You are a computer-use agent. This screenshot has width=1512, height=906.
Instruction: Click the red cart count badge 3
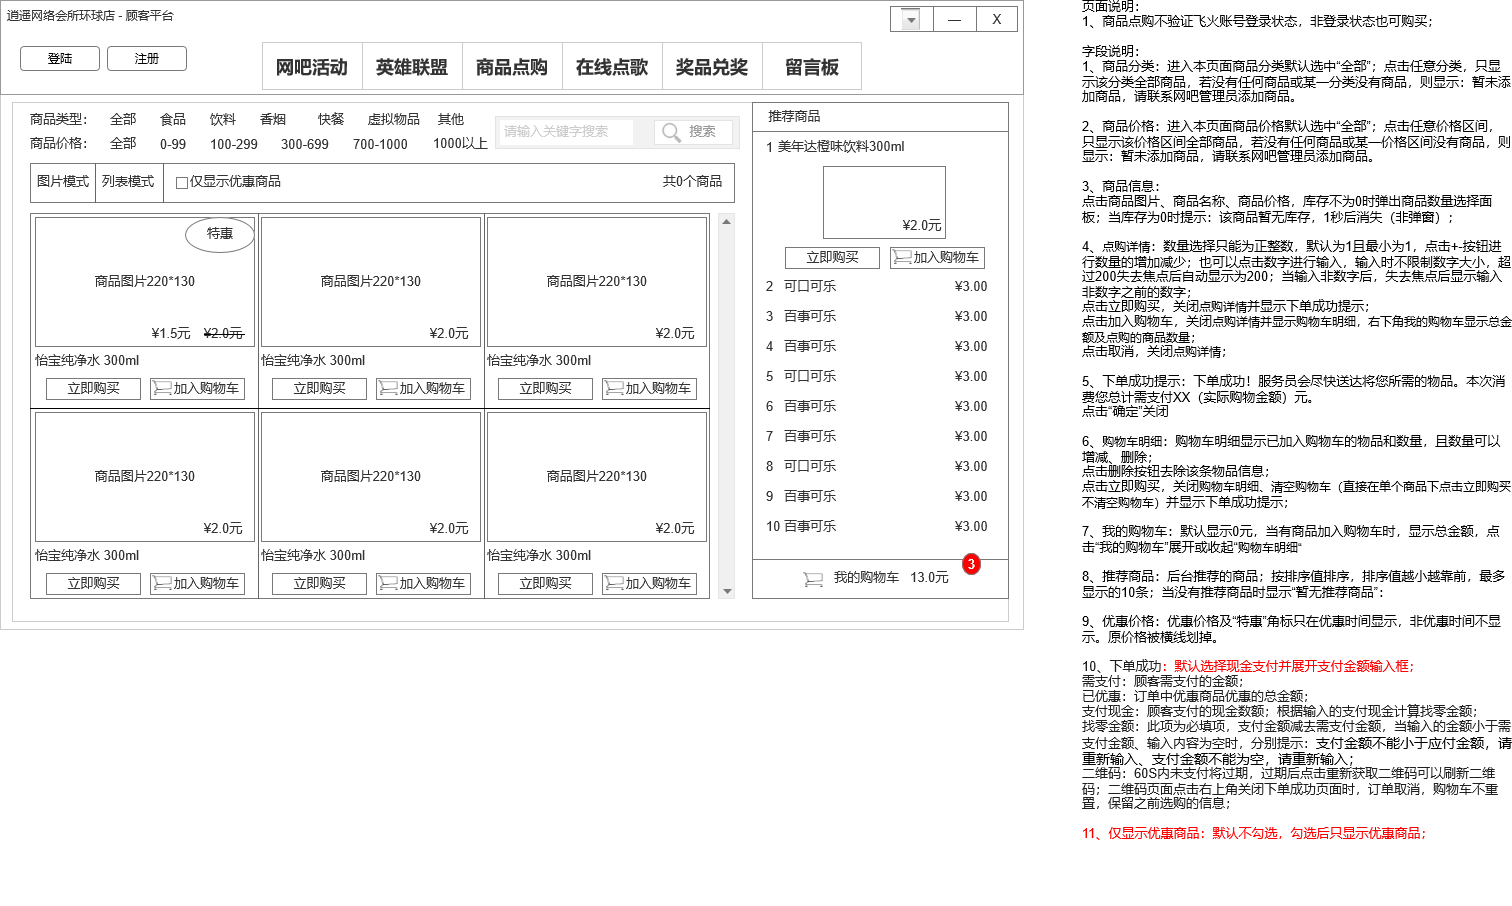[970, 564]
